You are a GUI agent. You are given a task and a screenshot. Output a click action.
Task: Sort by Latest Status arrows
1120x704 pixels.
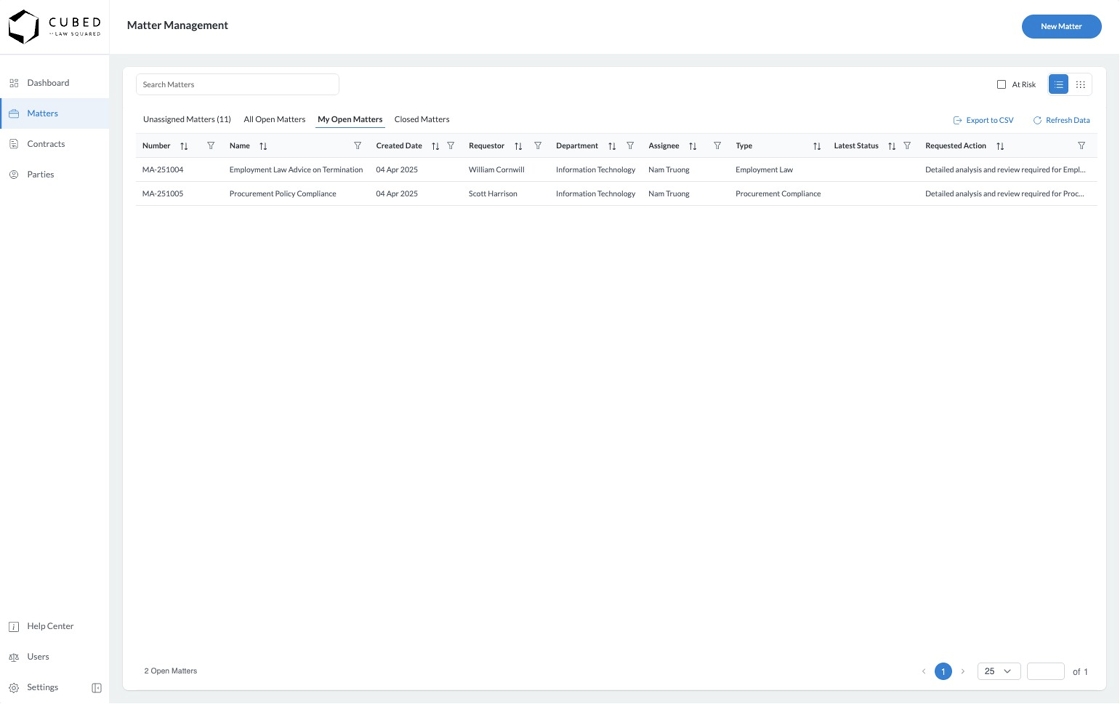click(891, 146)
